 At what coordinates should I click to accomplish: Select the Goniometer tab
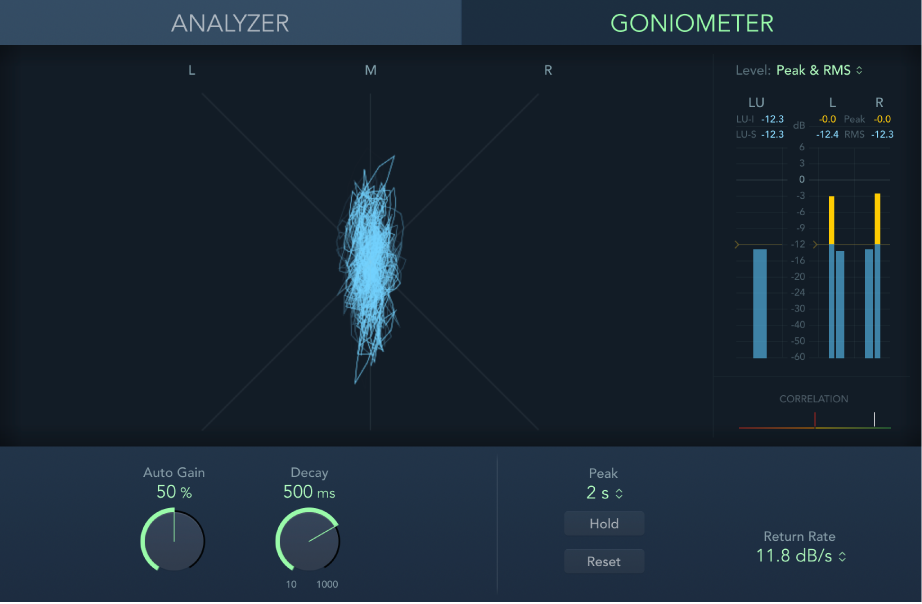click(x=691, y=22)
